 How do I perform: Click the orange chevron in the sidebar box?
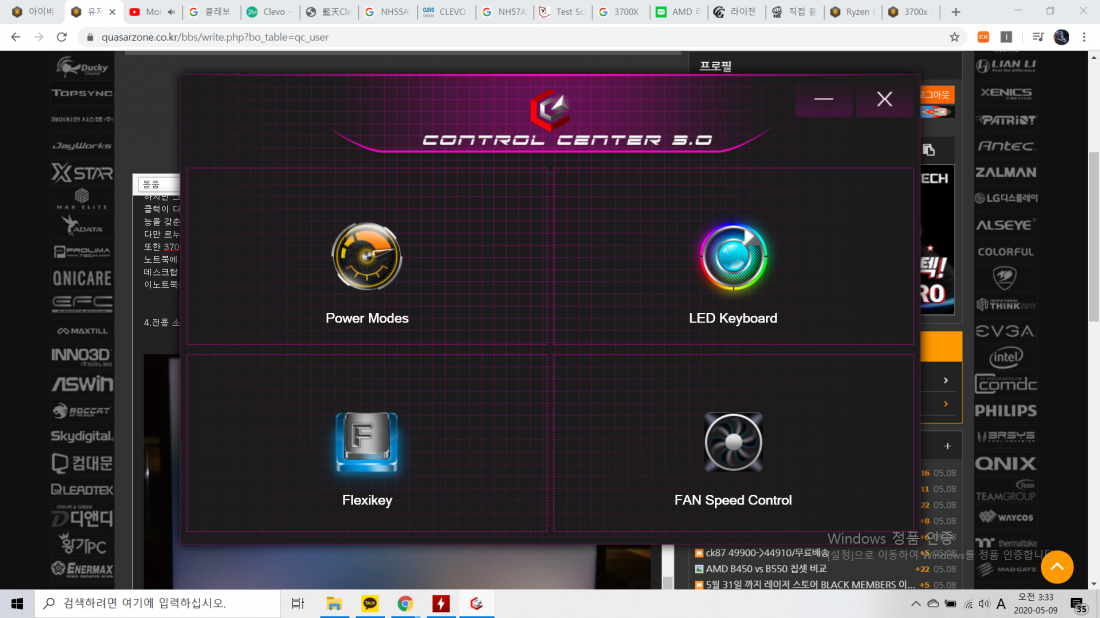point(946,404)
